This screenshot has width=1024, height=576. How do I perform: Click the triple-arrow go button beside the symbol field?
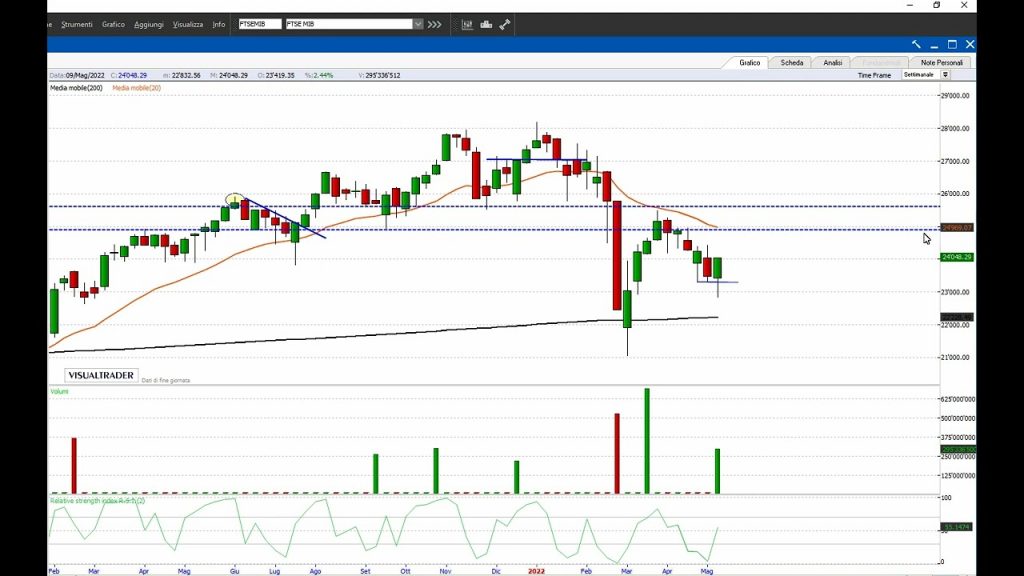pos(434,24)
